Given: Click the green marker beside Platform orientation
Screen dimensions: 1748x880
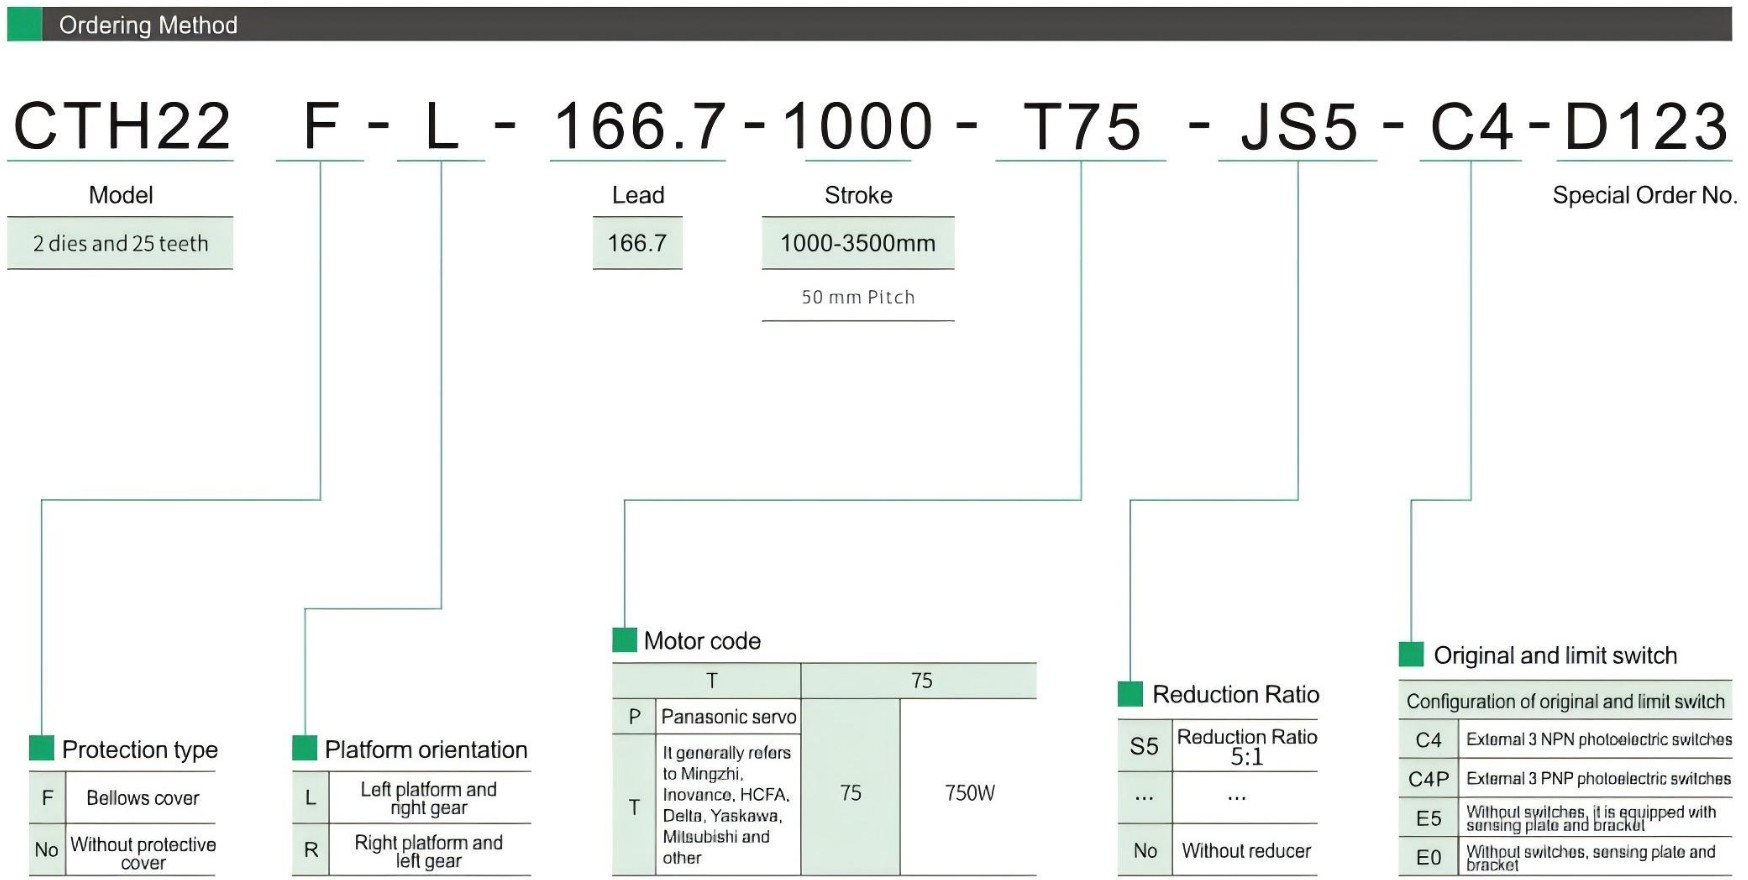Looking at the screenshot, I should 304,748.
